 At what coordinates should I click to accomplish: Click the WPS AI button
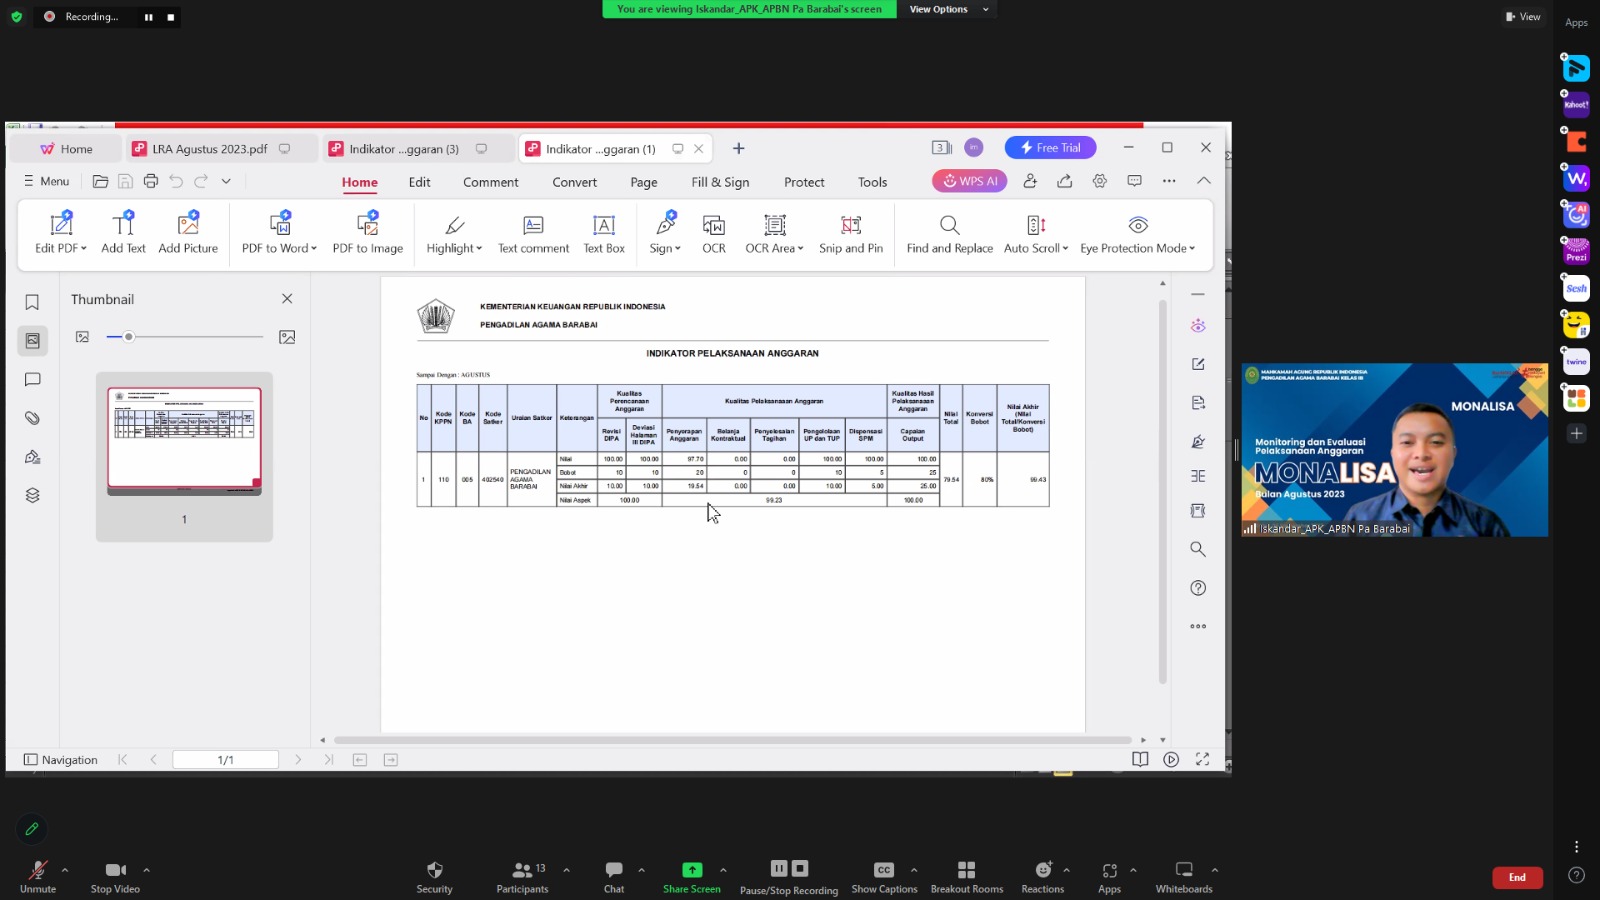point(969,181)
